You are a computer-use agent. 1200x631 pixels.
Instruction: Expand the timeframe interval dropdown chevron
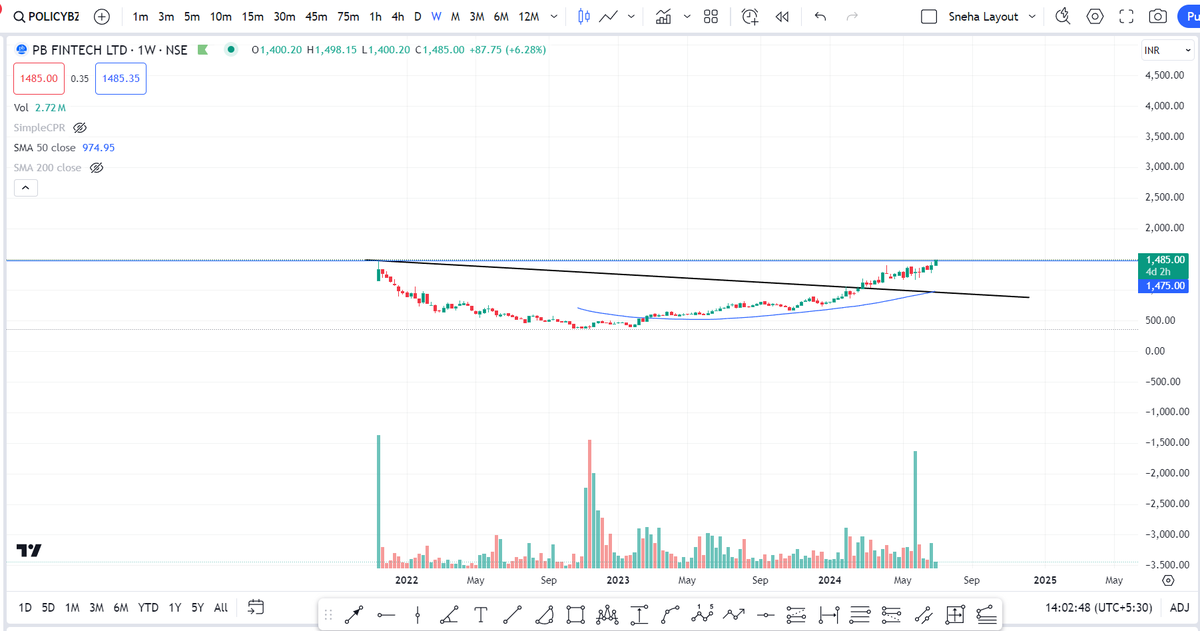[x=554, y=17]
